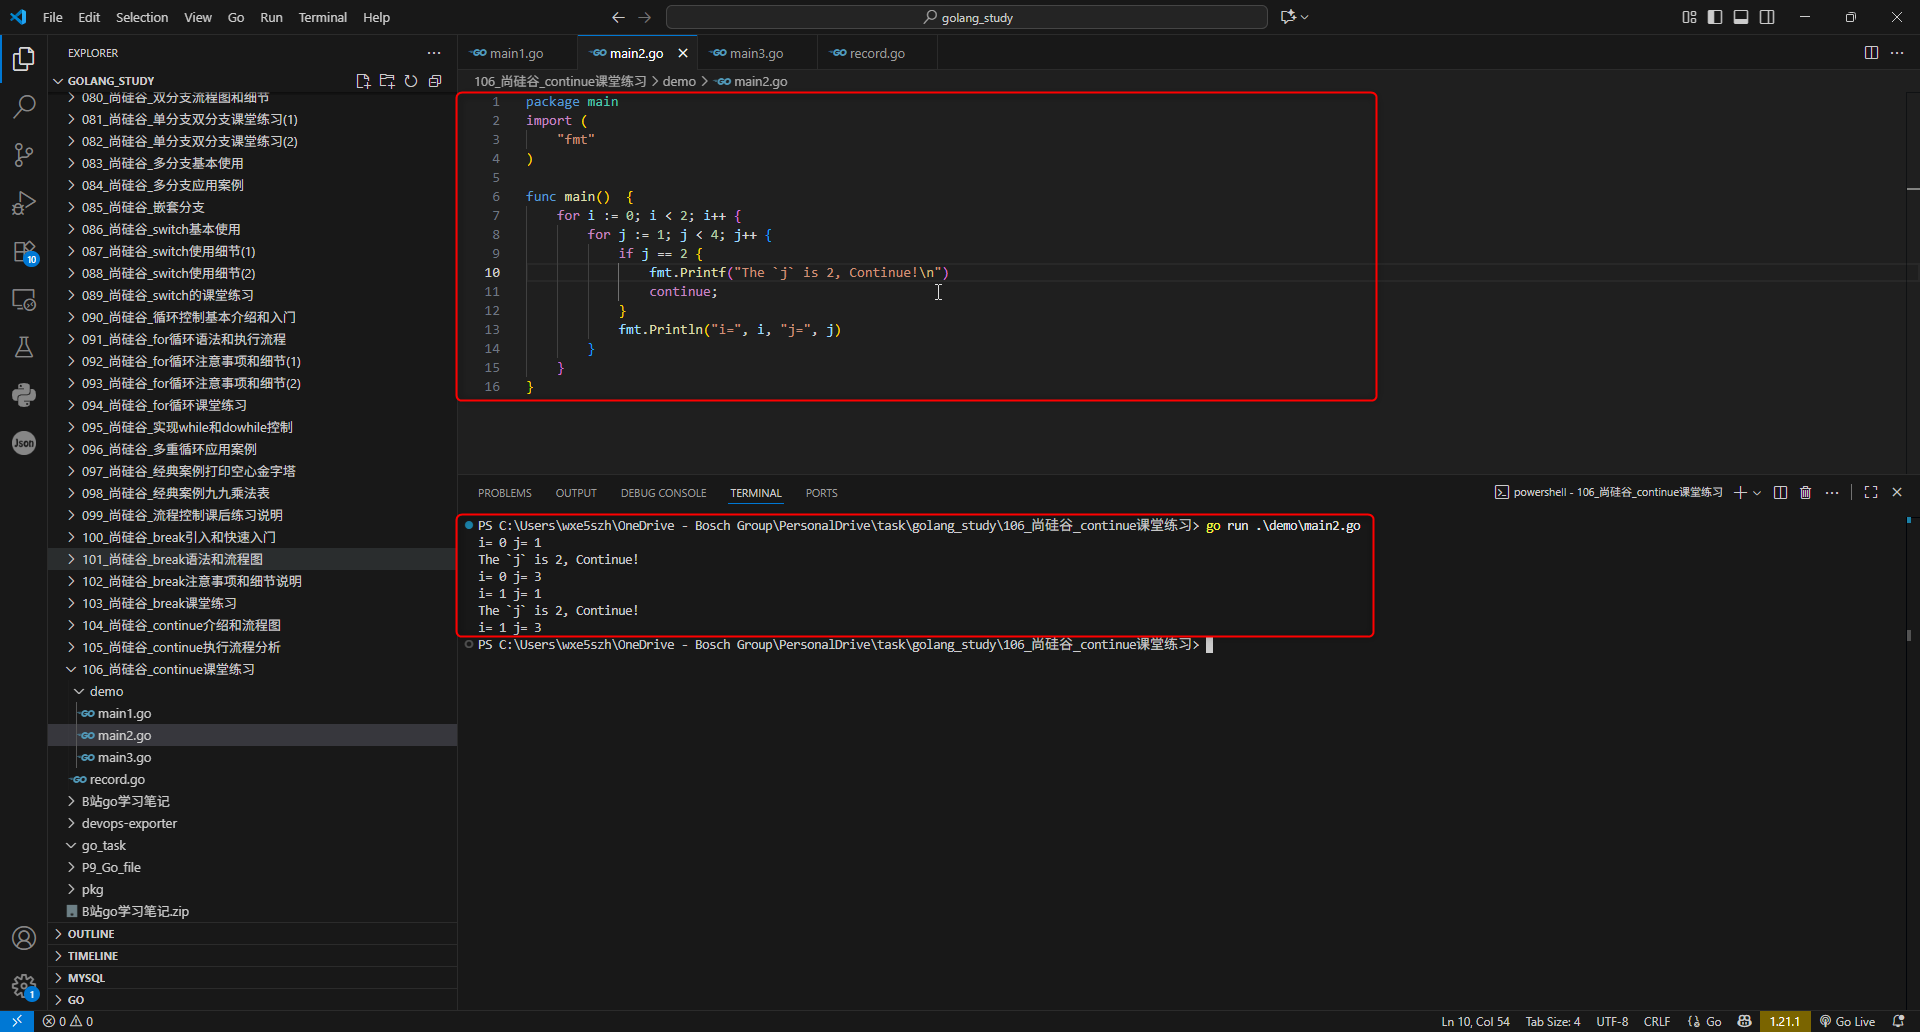Change Tab Size: 4 indentation setting
Viewport: 1920px width, 1032px height.
pos(1553,1021)
